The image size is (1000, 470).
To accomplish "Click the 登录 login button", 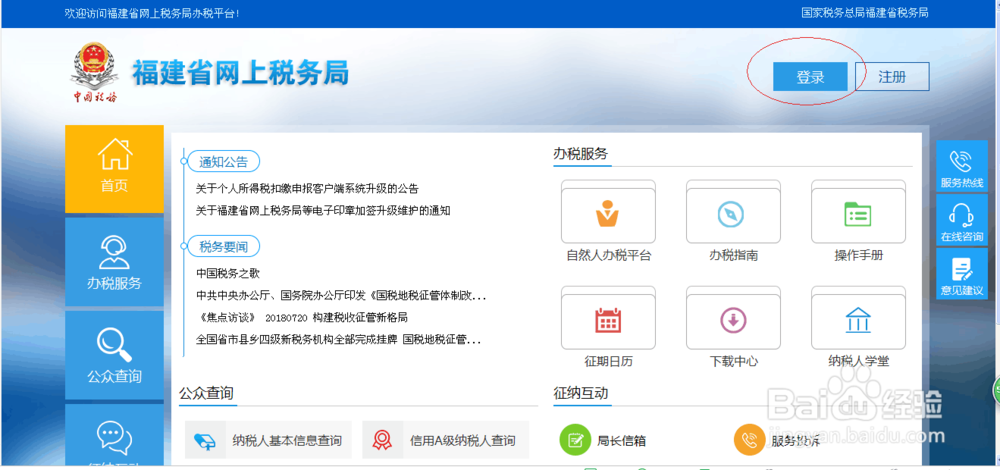I will click(810, 77).
